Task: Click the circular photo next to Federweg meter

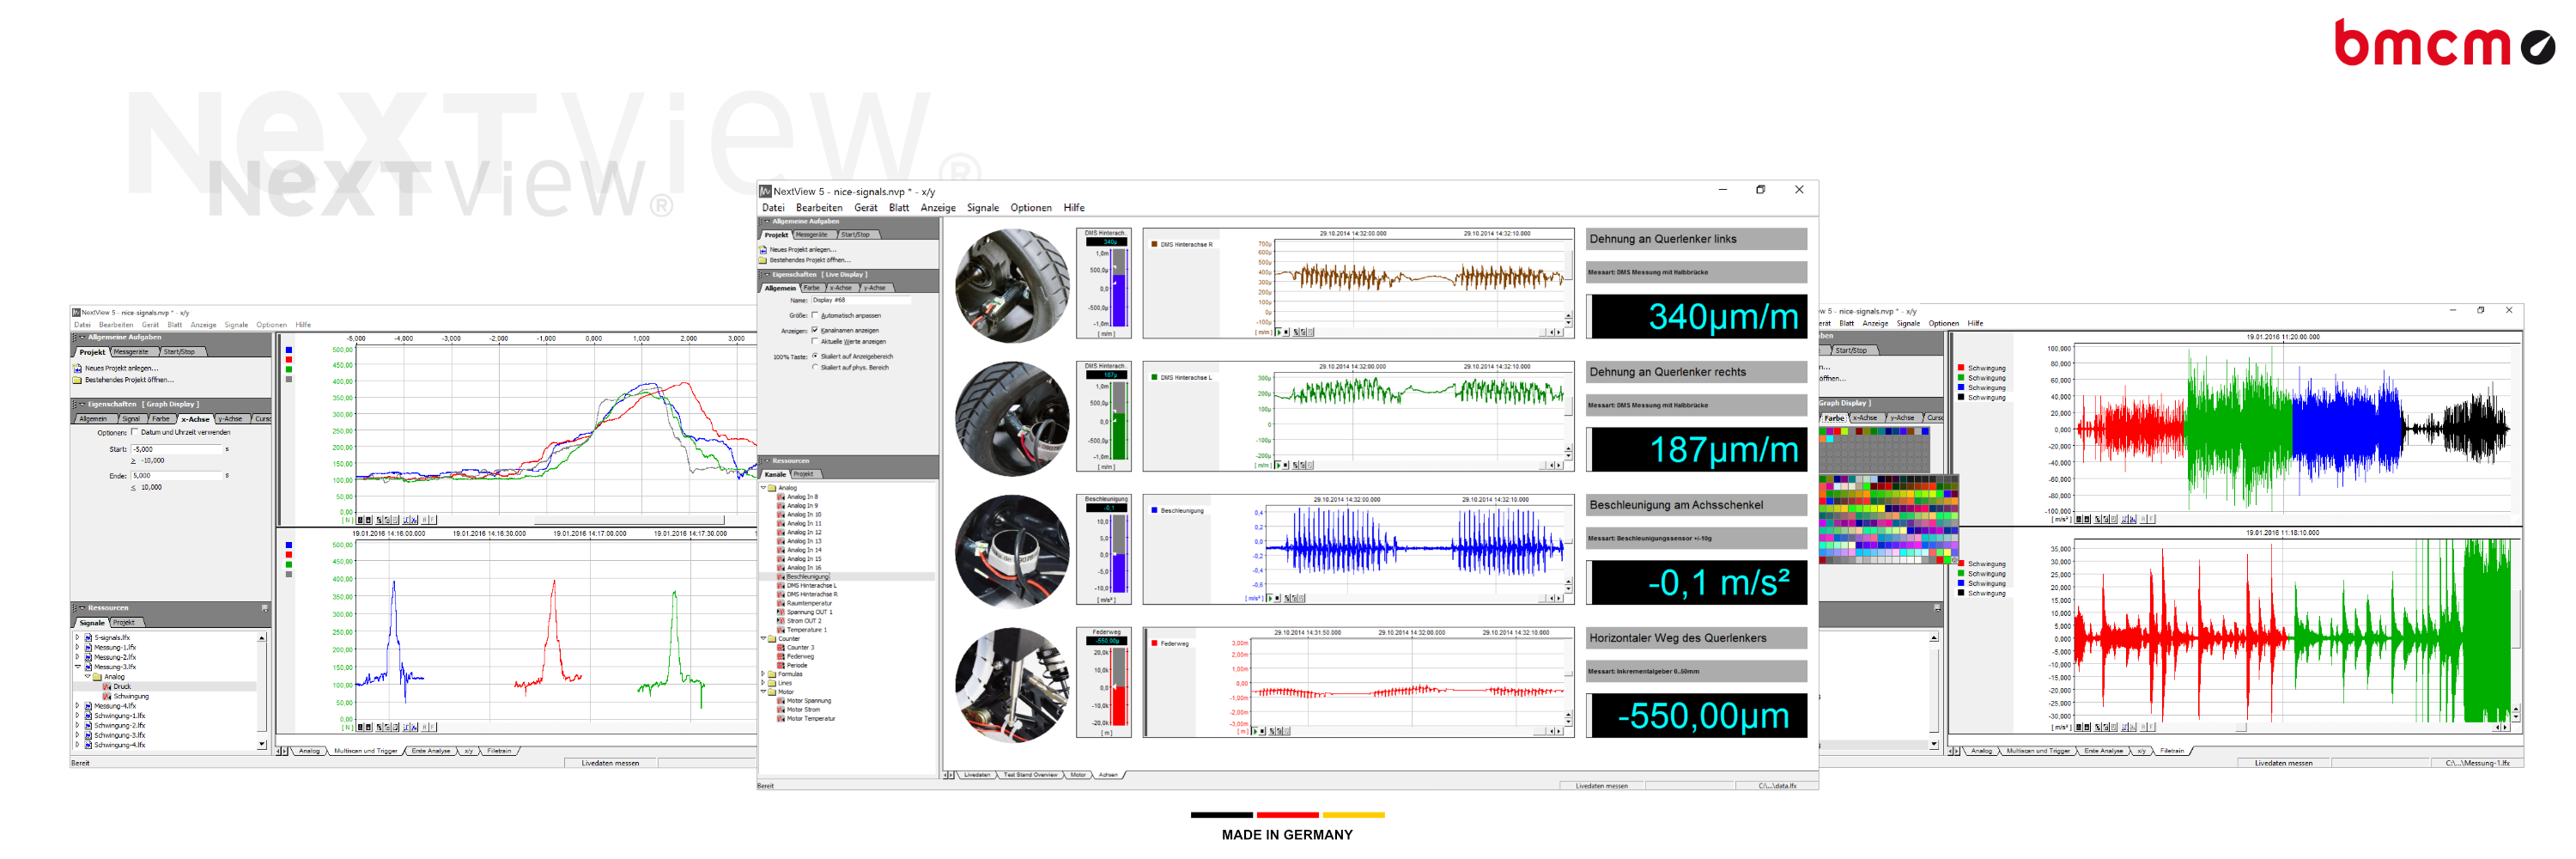Action: coord(1012,686)
